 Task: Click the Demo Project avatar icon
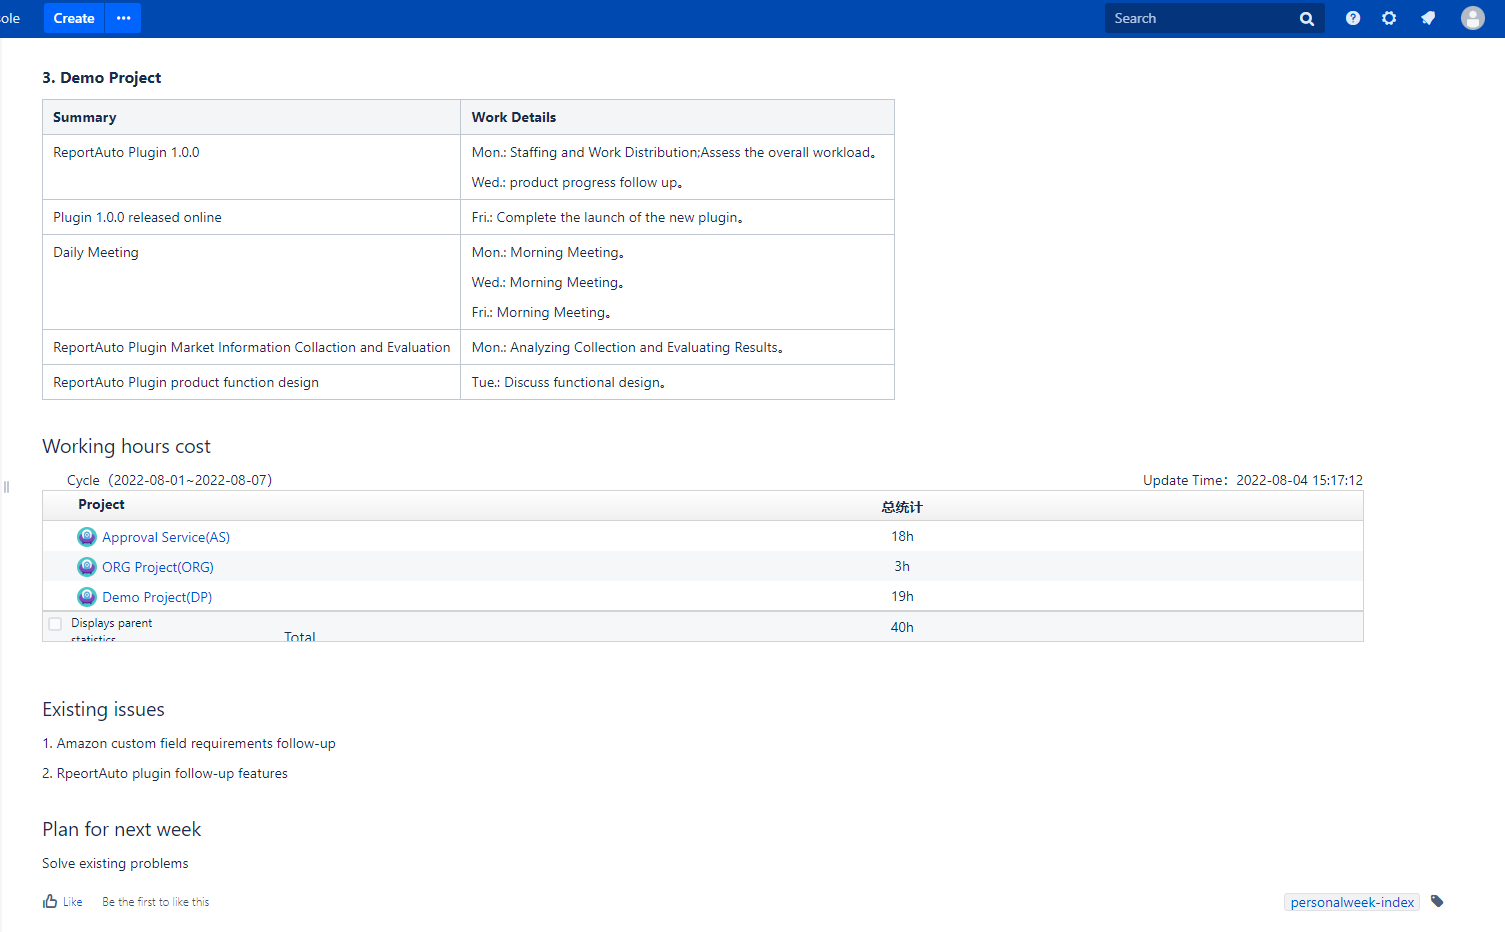coord(87,597)
